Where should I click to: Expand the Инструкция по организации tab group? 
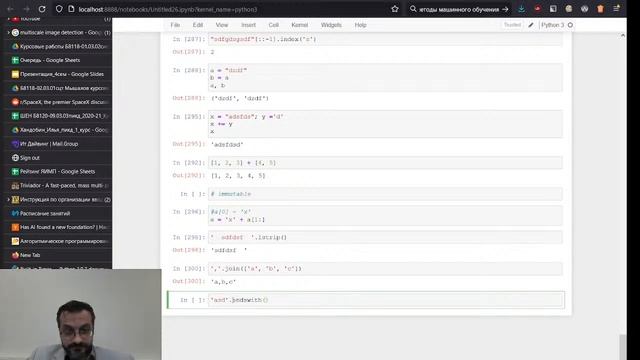pos(8,200)
